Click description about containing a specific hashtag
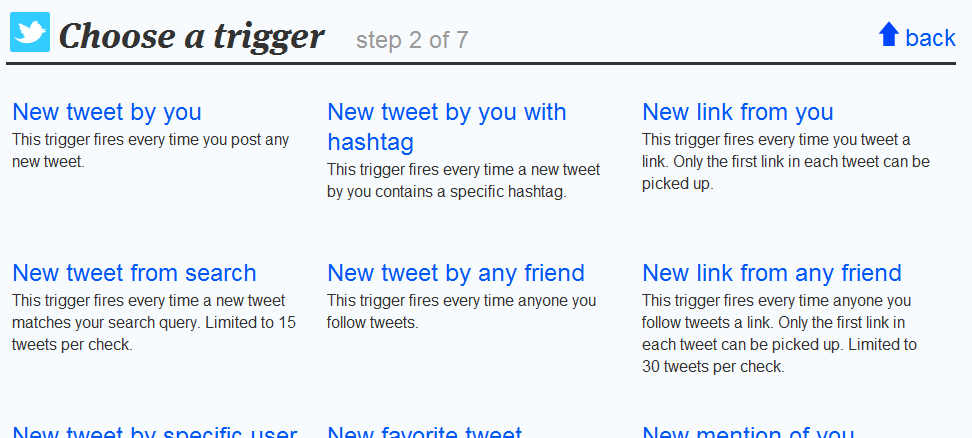 [x=464, y=180]
